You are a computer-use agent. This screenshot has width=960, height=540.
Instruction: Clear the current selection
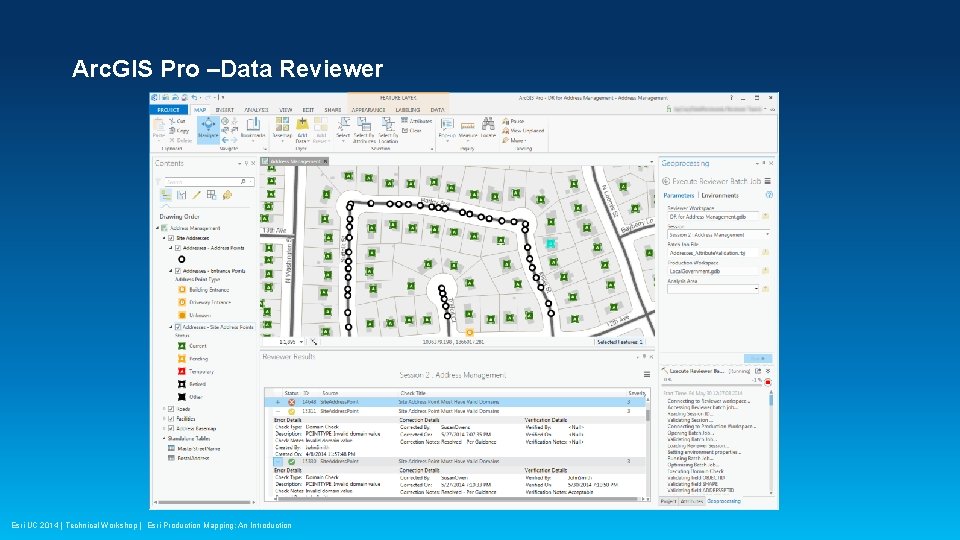click(x=411, y=130)
